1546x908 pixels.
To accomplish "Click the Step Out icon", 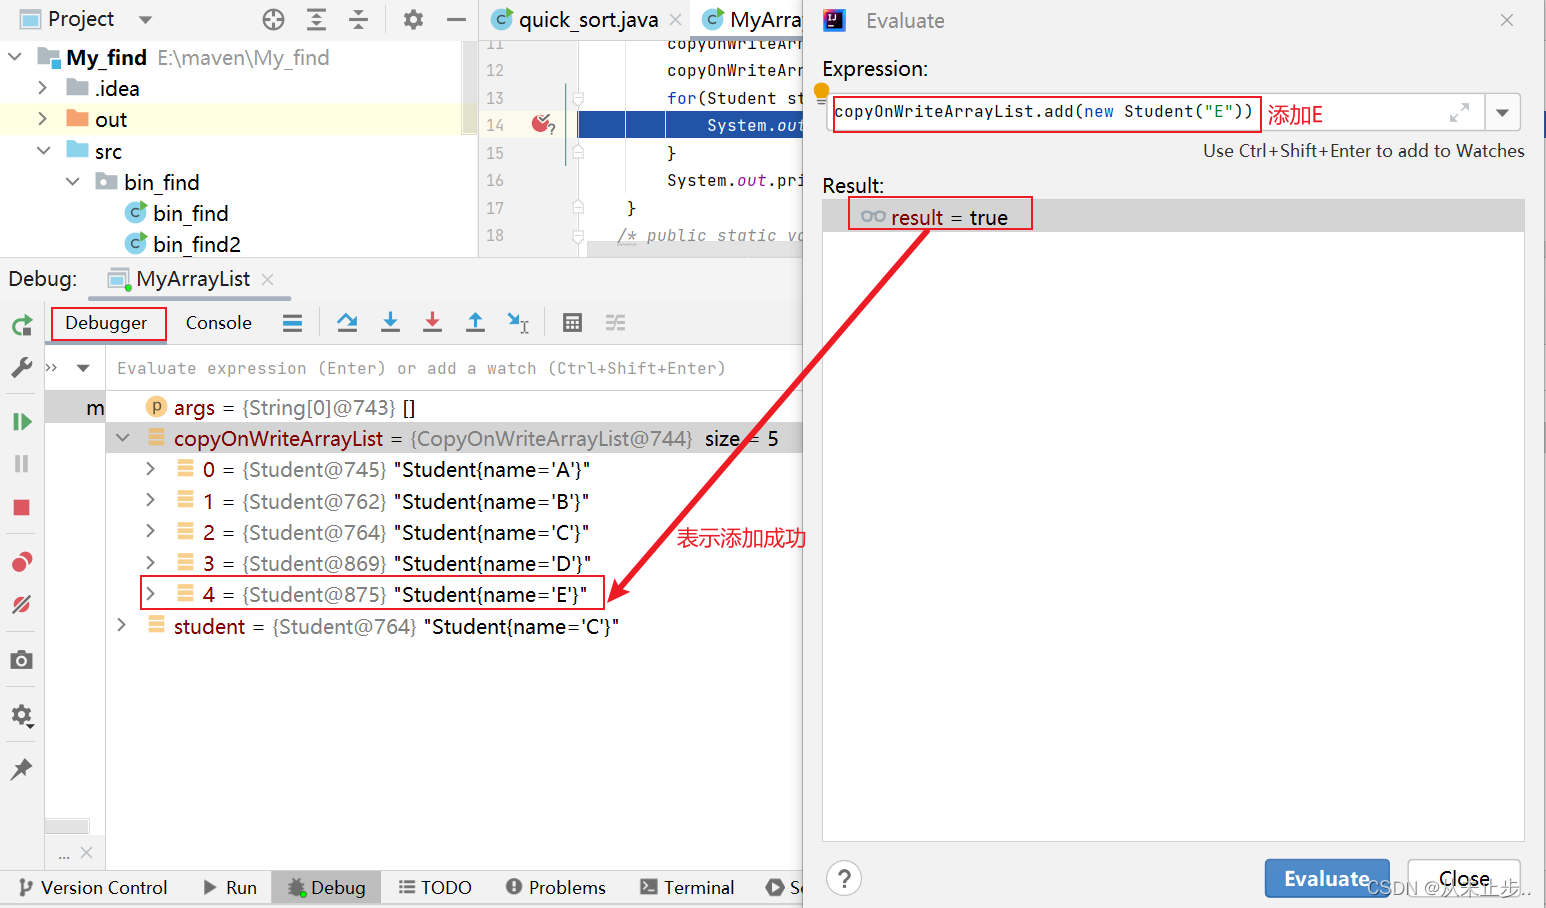I will pos(475,322).
